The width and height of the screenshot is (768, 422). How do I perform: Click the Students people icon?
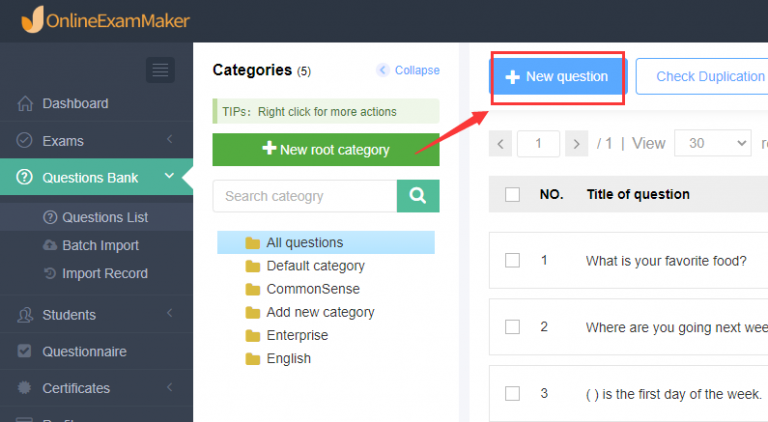tap(25, 315)
